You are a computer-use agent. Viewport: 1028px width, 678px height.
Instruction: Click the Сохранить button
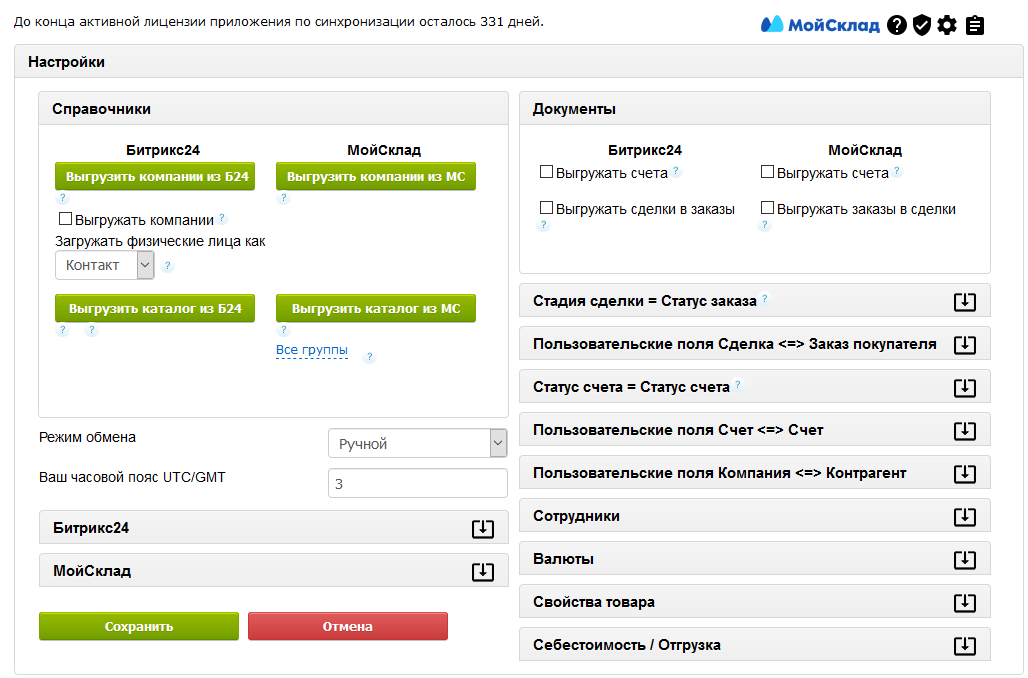click(139, 626)
